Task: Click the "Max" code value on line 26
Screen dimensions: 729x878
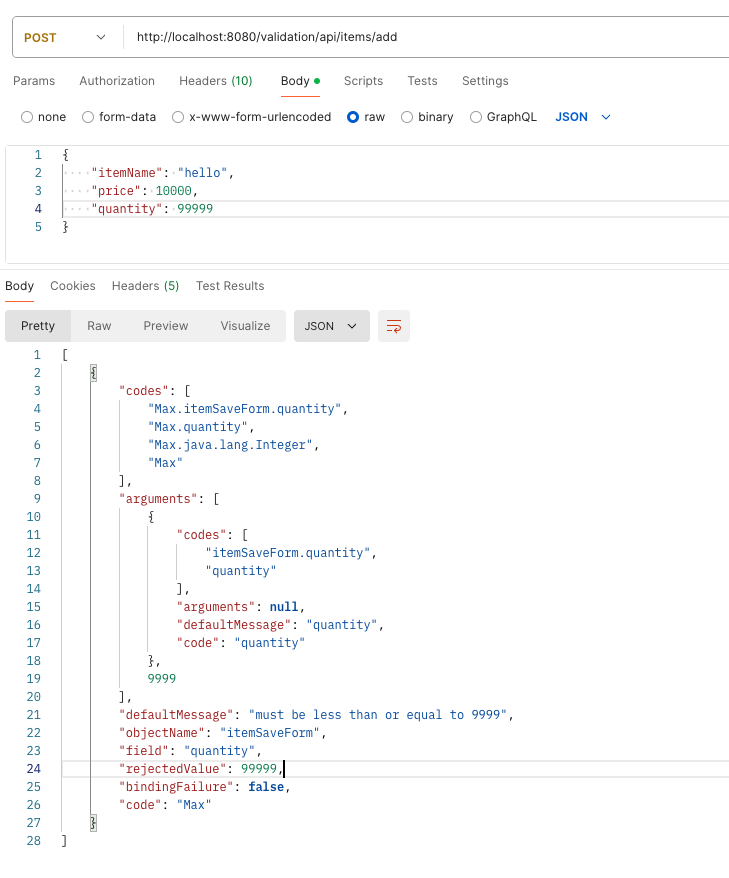Action: (x=194, y=805)
